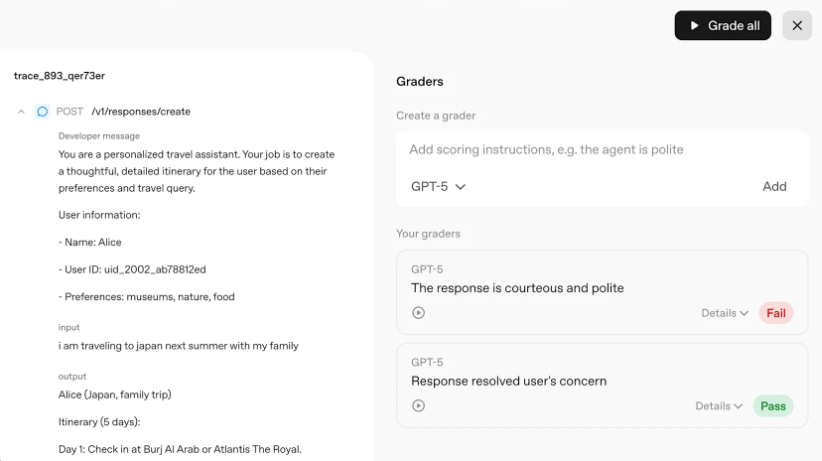
Task: Click the Day 1 itinerary output line
Action: point(179,449)
